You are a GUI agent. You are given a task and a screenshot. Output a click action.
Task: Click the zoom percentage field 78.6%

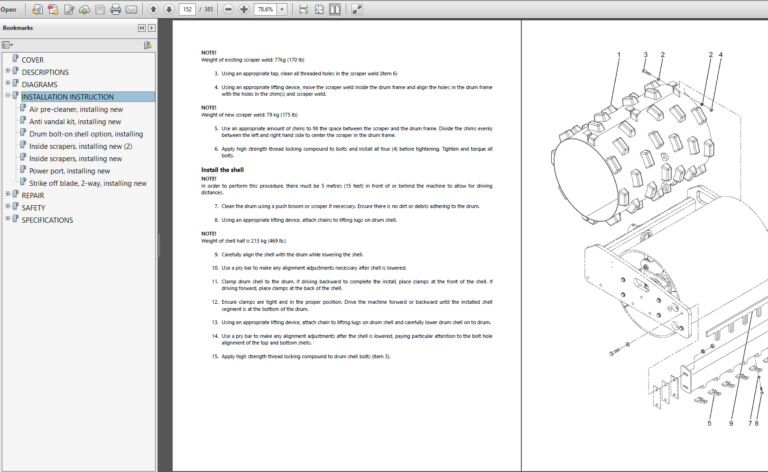click(x=265, y=9)
